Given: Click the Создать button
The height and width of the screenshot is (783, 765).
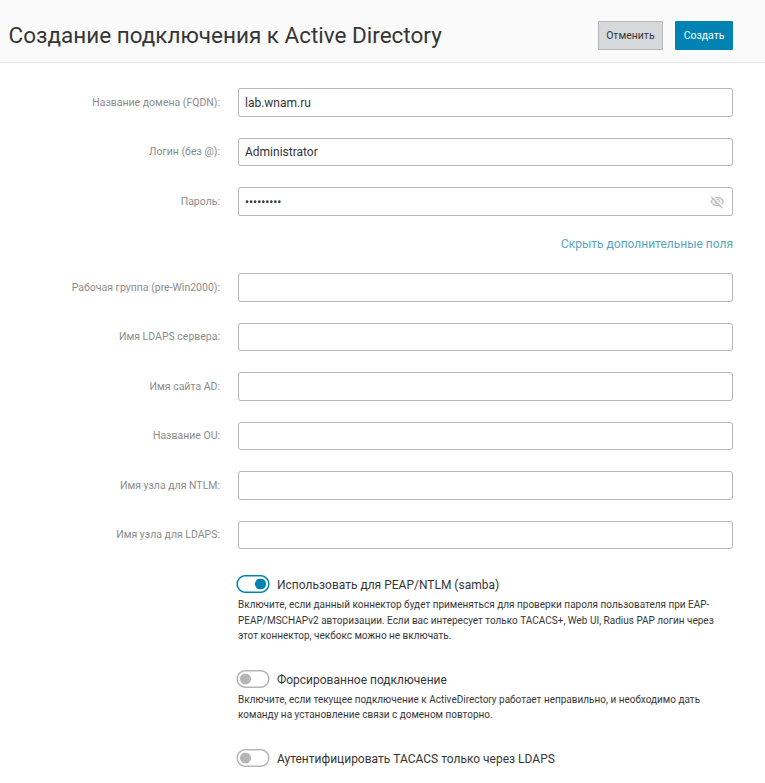Looking at the screenshot, I should [703, 35].
